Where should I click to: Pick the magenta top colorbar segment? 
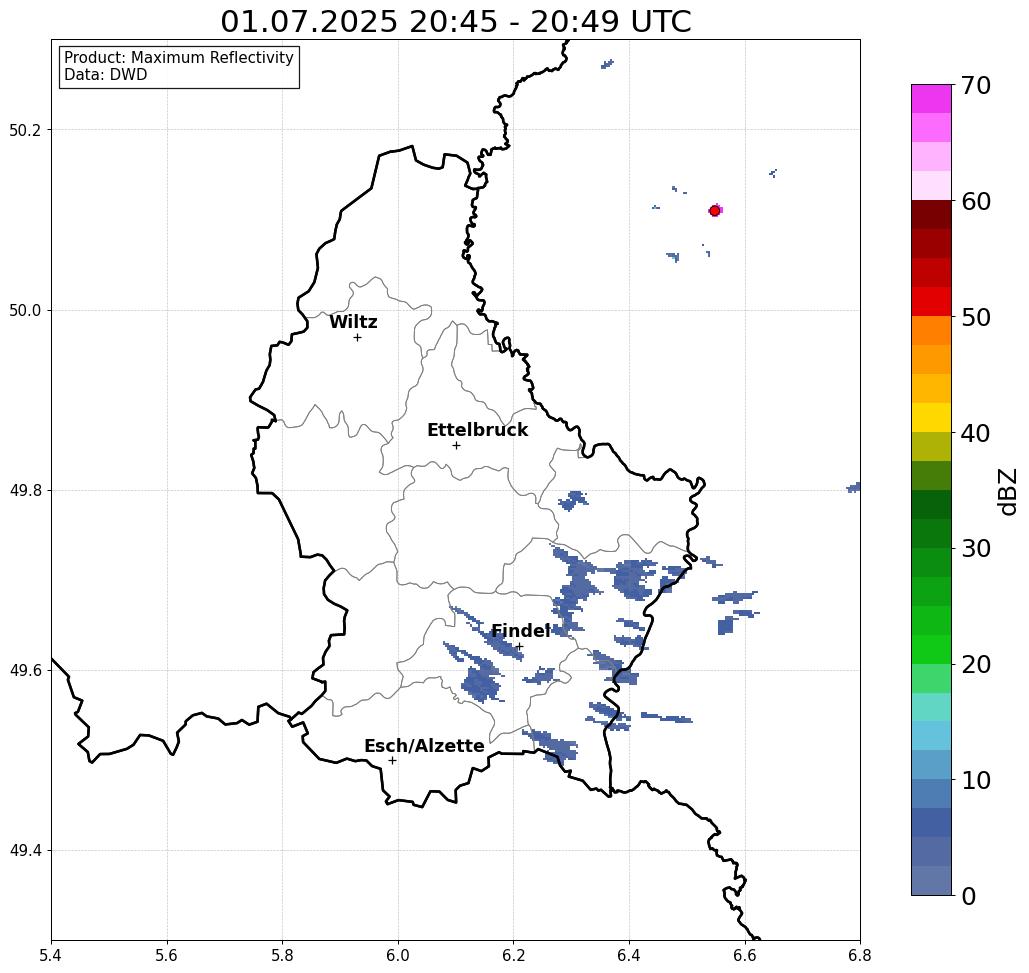point(931,99)
